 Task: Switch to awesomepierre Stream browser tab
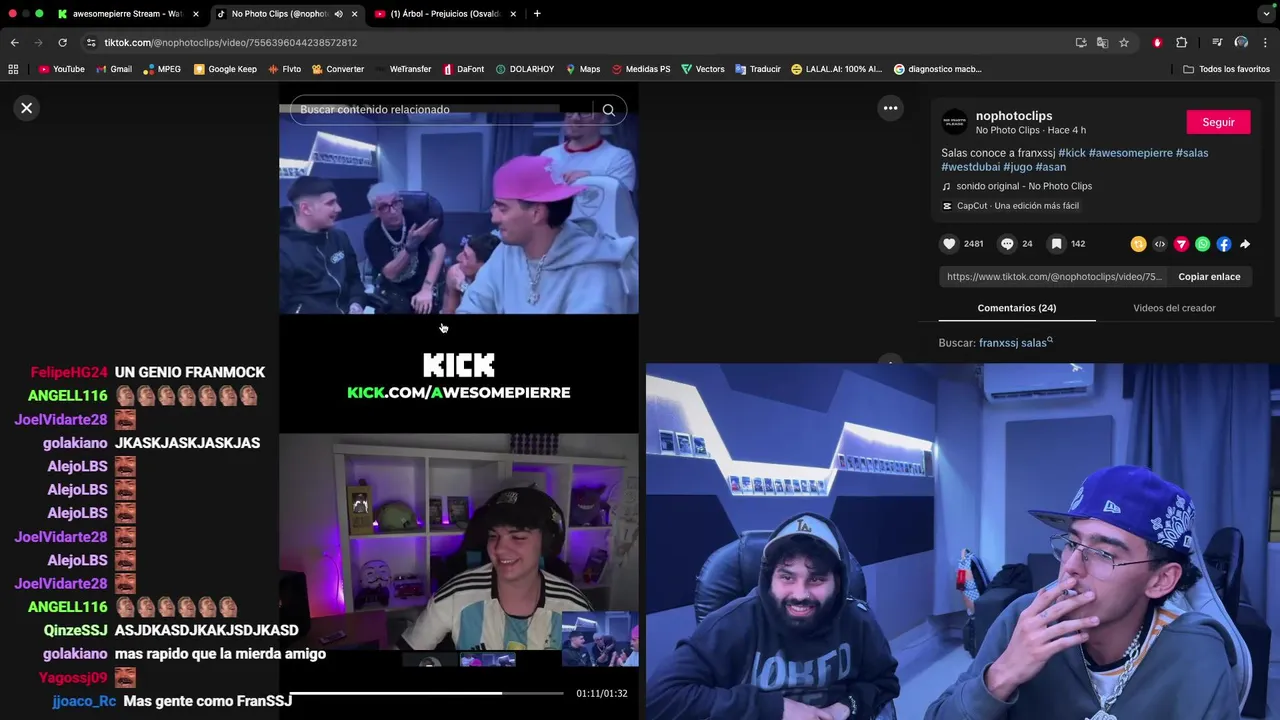click(x=127, y=14)
